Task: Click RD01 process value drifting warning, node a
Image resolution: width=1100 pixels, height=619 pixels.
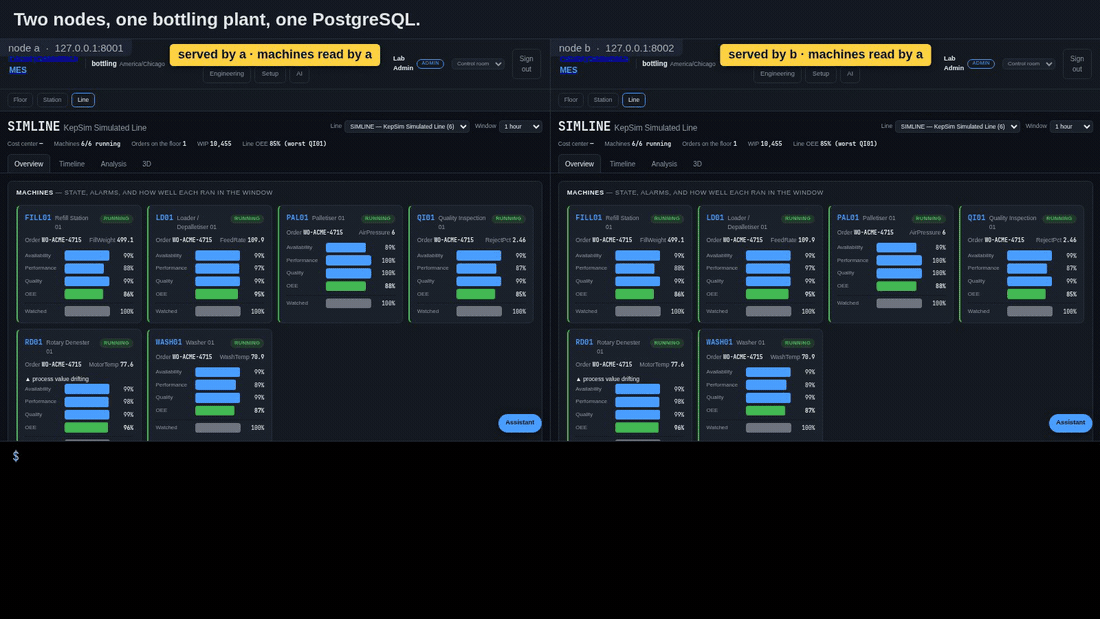Action: (x=58, y=379)
